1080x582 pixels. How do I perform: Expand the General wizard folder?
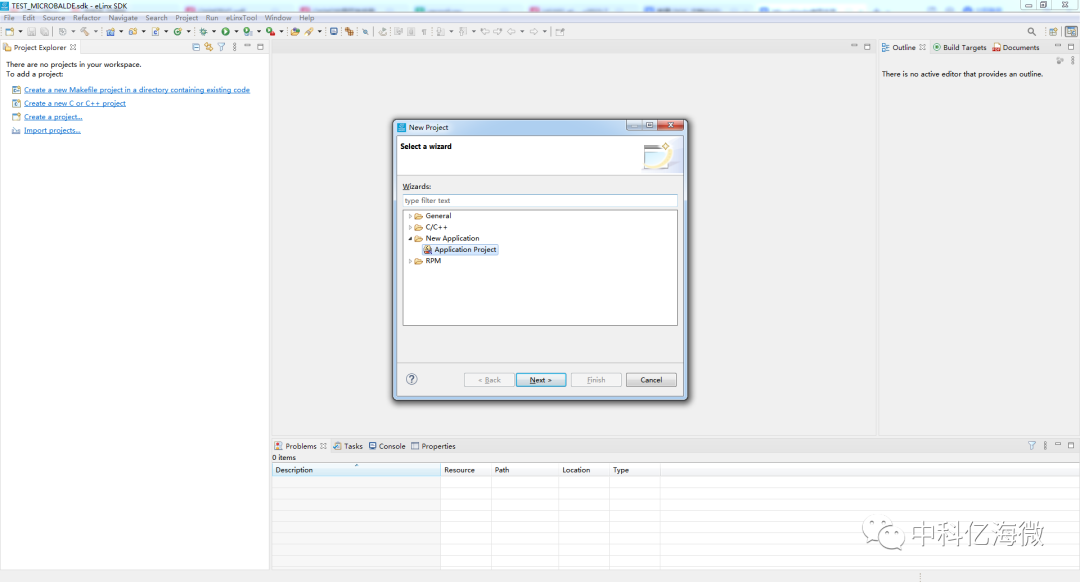click(x=411, y=216)
